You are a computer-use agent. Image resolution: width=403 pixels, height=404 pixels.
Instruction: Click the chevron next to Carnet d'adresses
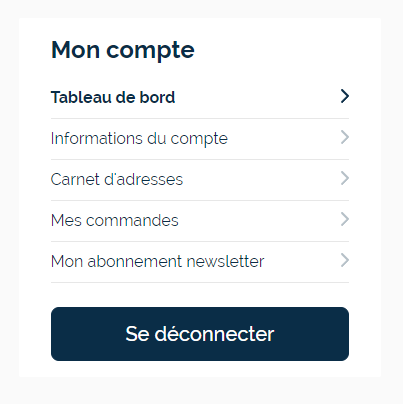click(345, 178)
